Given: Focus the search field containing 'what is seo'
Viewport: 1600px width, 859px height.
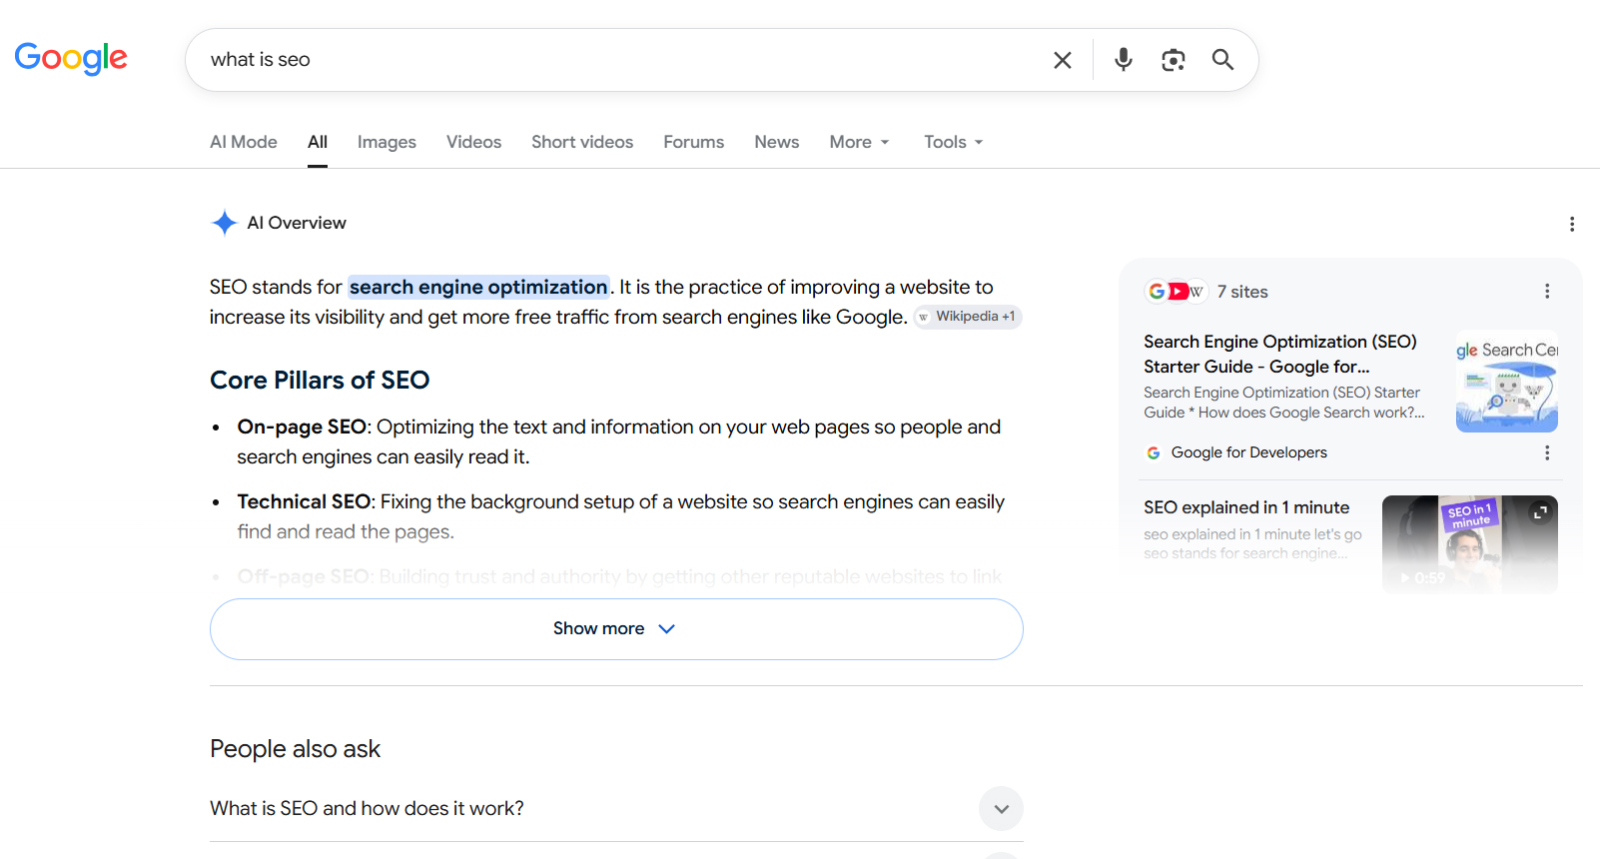Looking at the screenshot, I should tap(620, 60).
